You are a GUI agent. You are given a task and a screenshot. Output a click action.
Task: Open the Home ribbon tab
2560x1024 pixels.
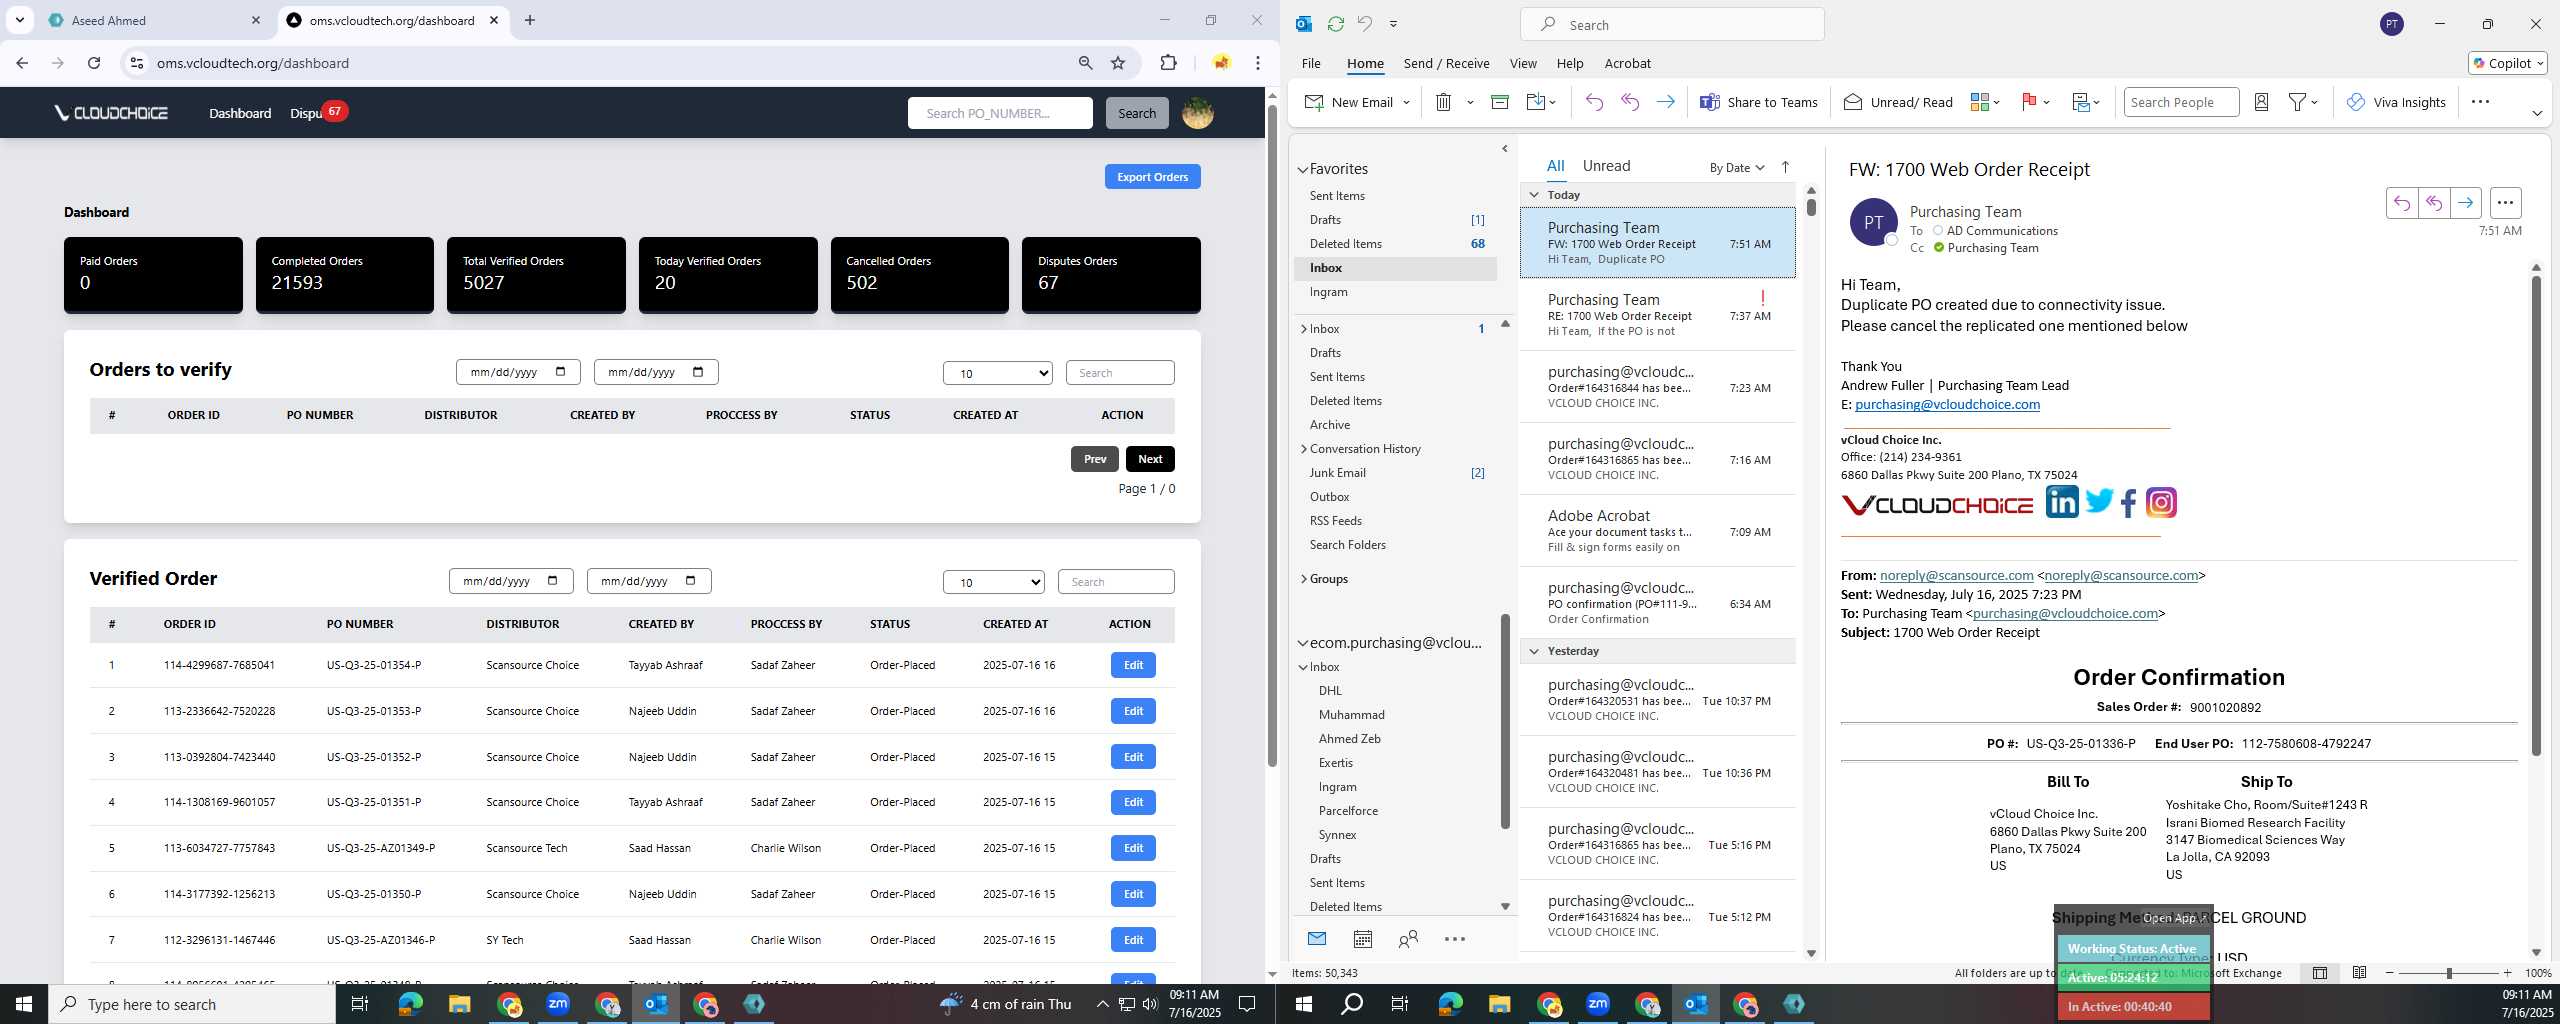1365,63
